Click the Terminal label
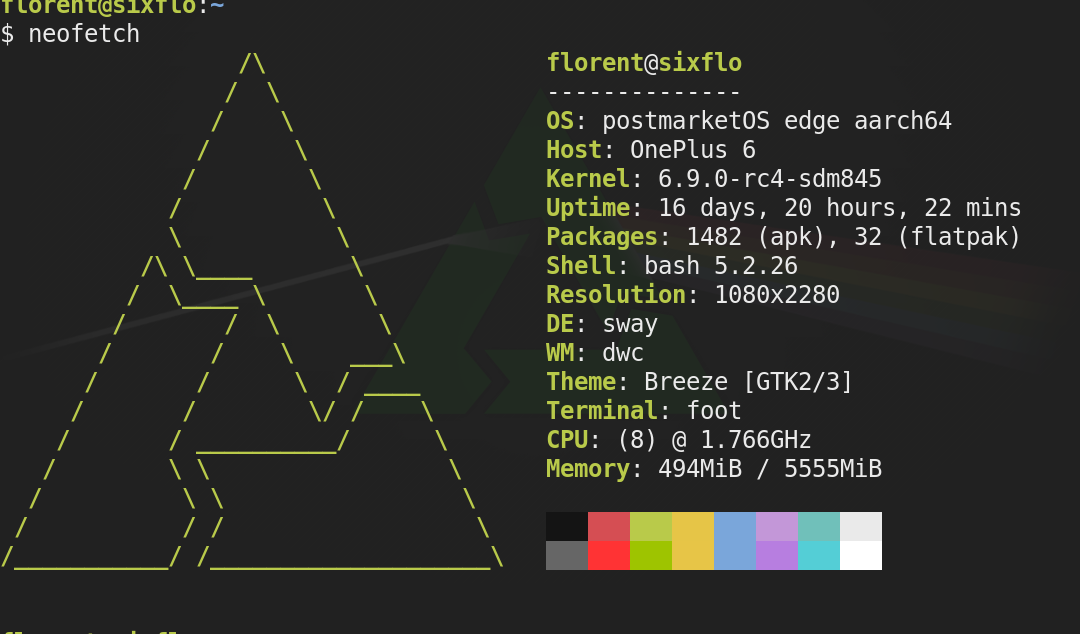 tap(602, 410)
